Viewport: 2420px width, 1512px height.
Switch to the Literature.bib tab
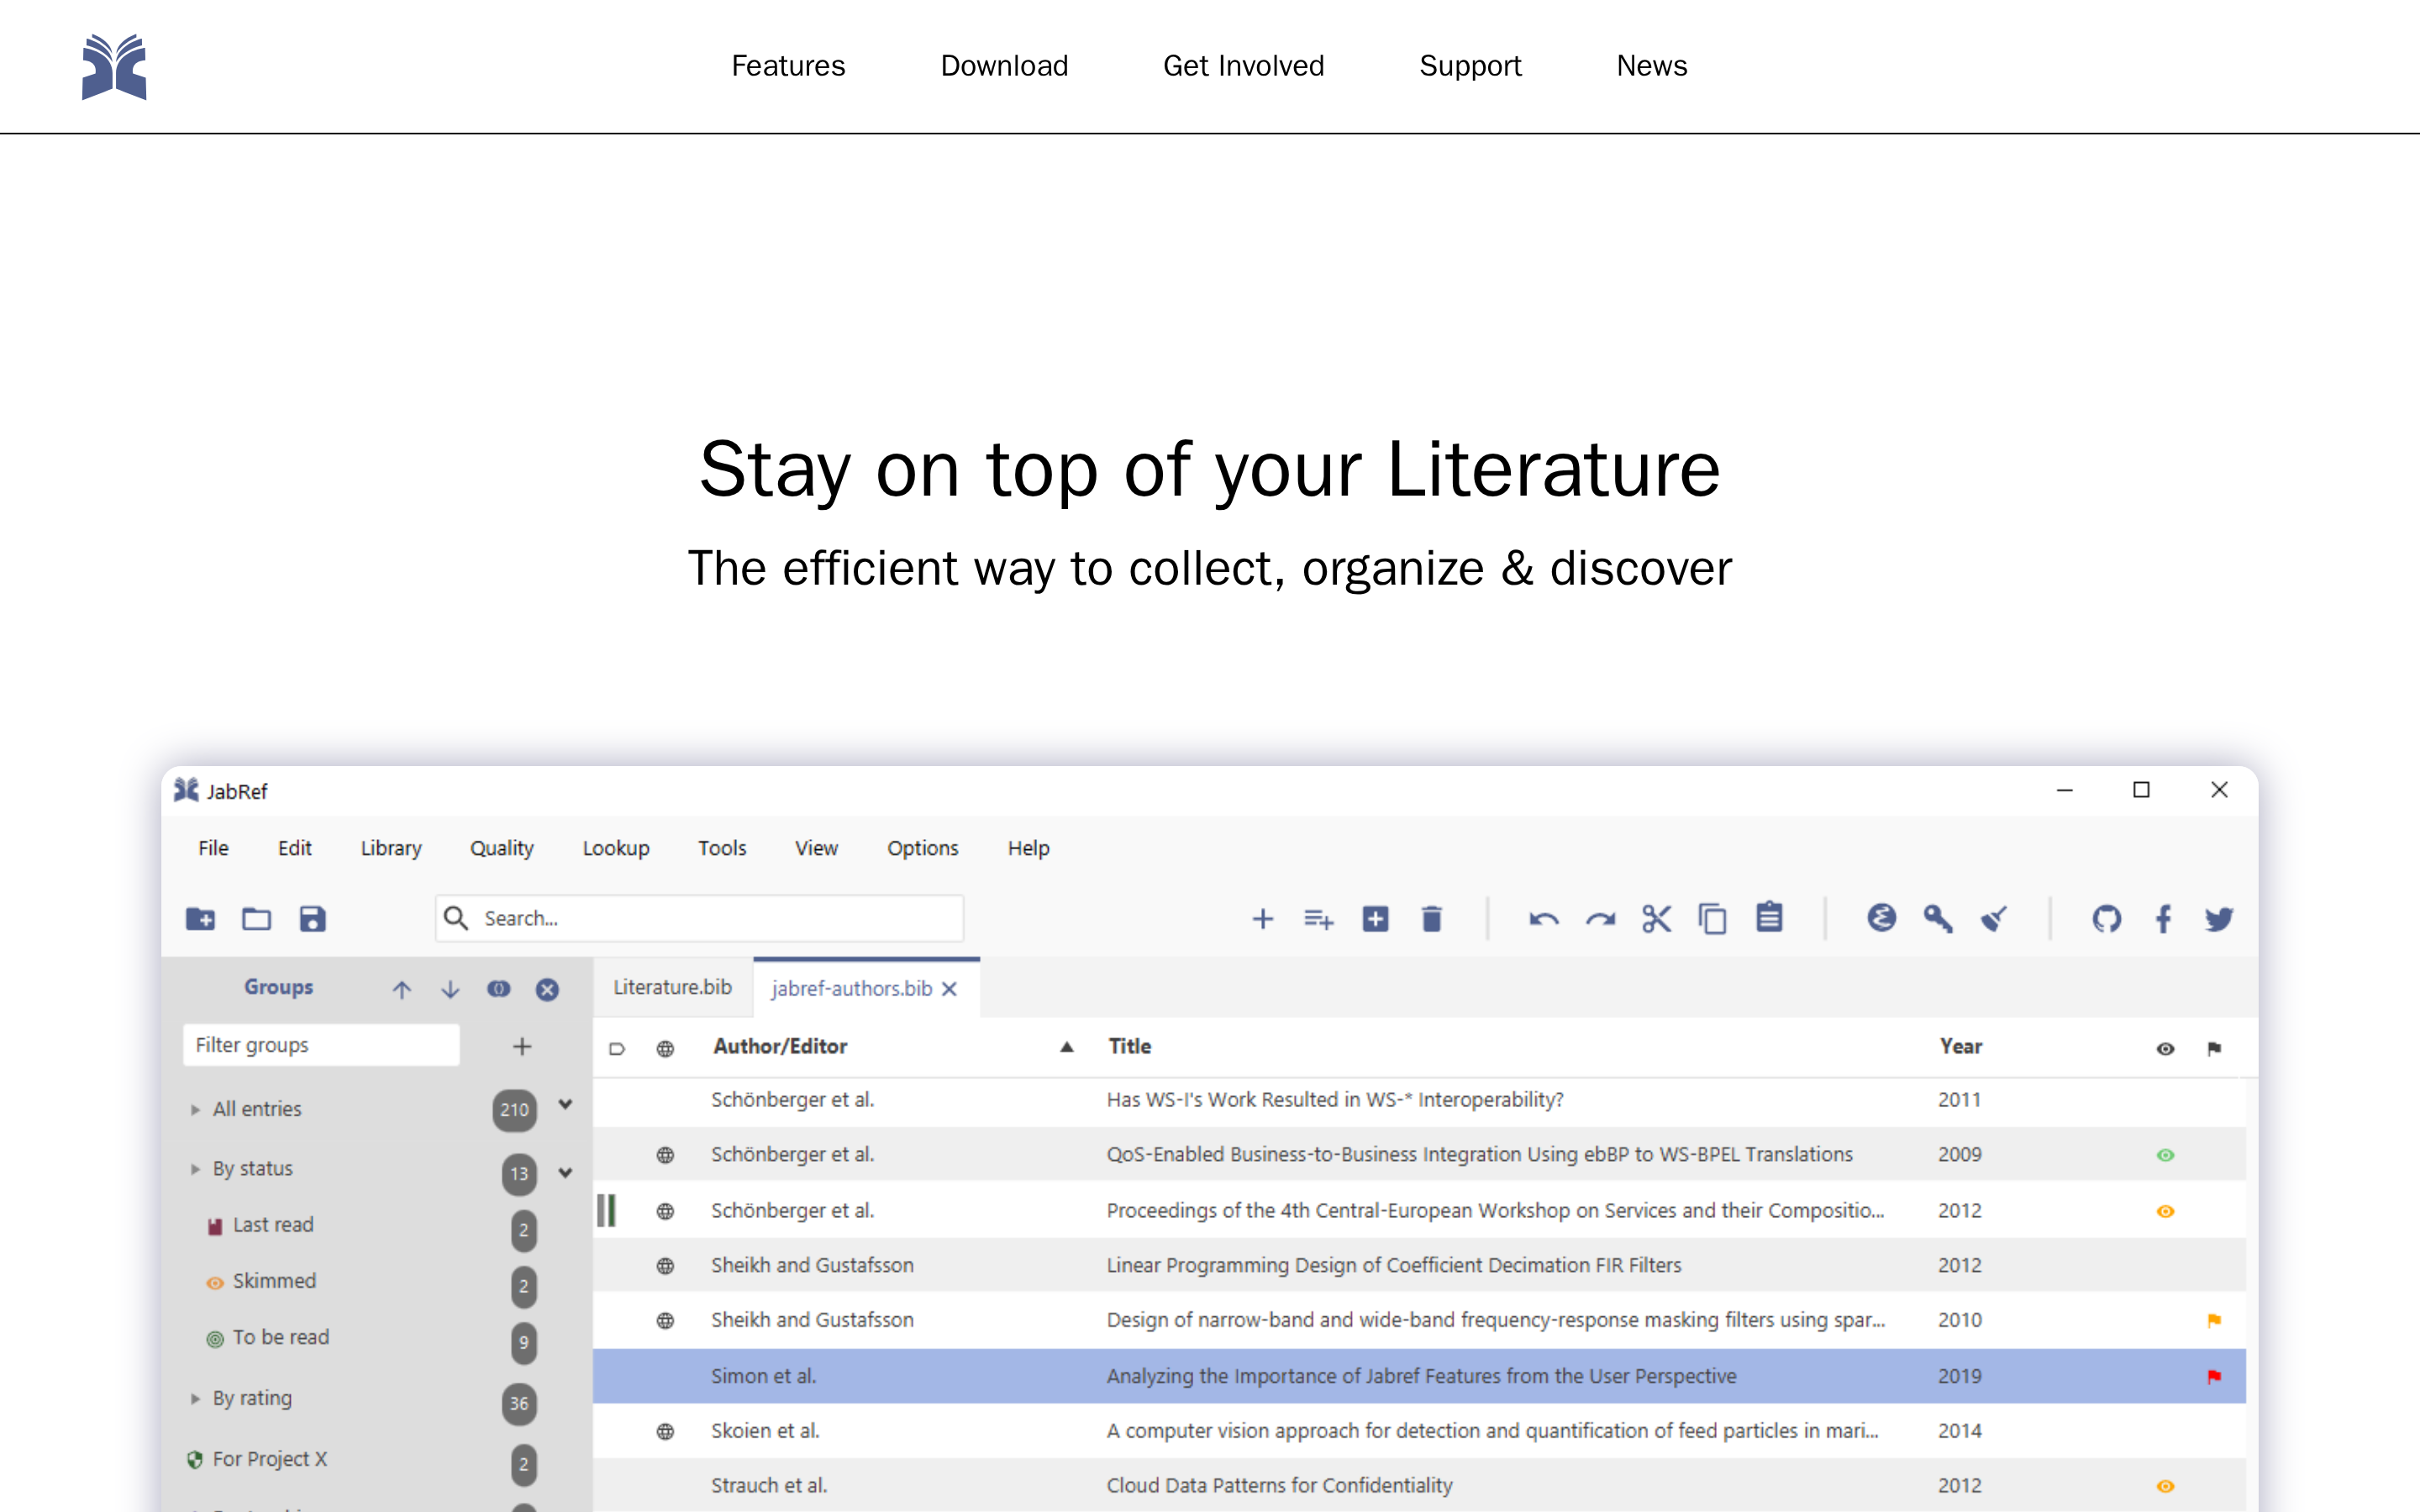672,987
